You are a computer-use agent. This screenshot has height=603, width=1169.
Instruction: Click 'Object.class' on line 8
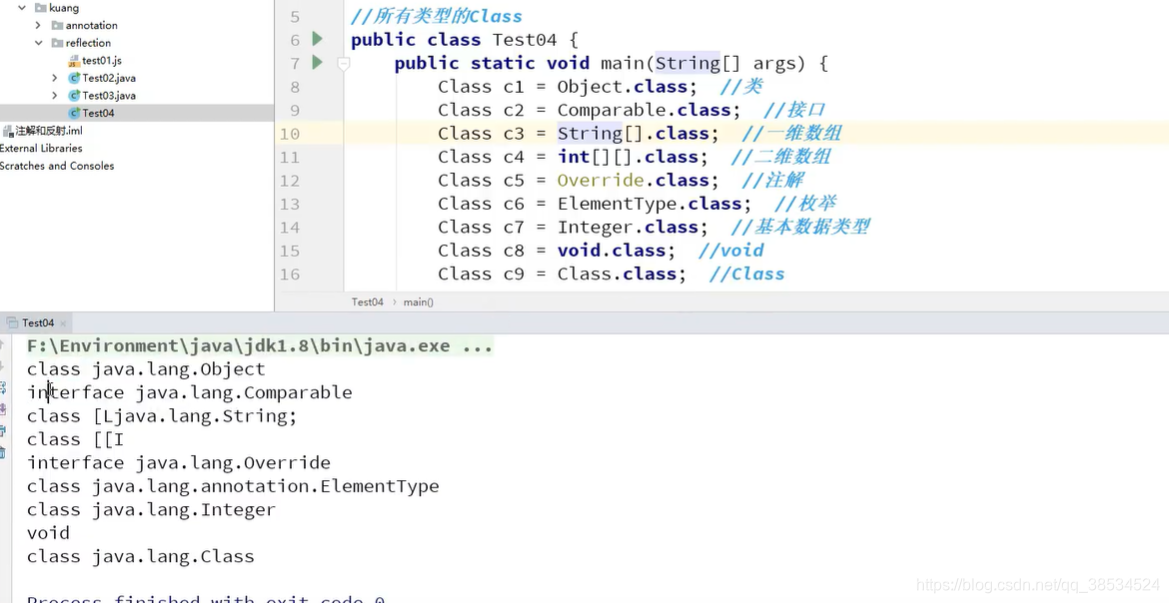point(627,87)
